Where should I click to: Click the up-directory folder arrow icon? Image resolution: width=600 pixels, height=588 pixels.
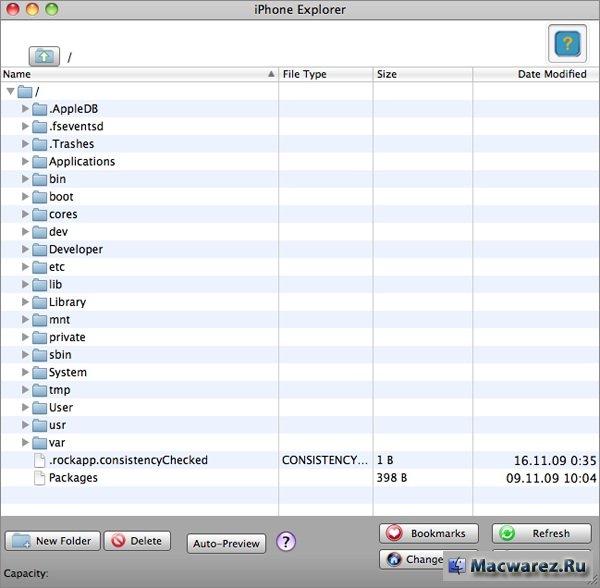tap(44, 56)
